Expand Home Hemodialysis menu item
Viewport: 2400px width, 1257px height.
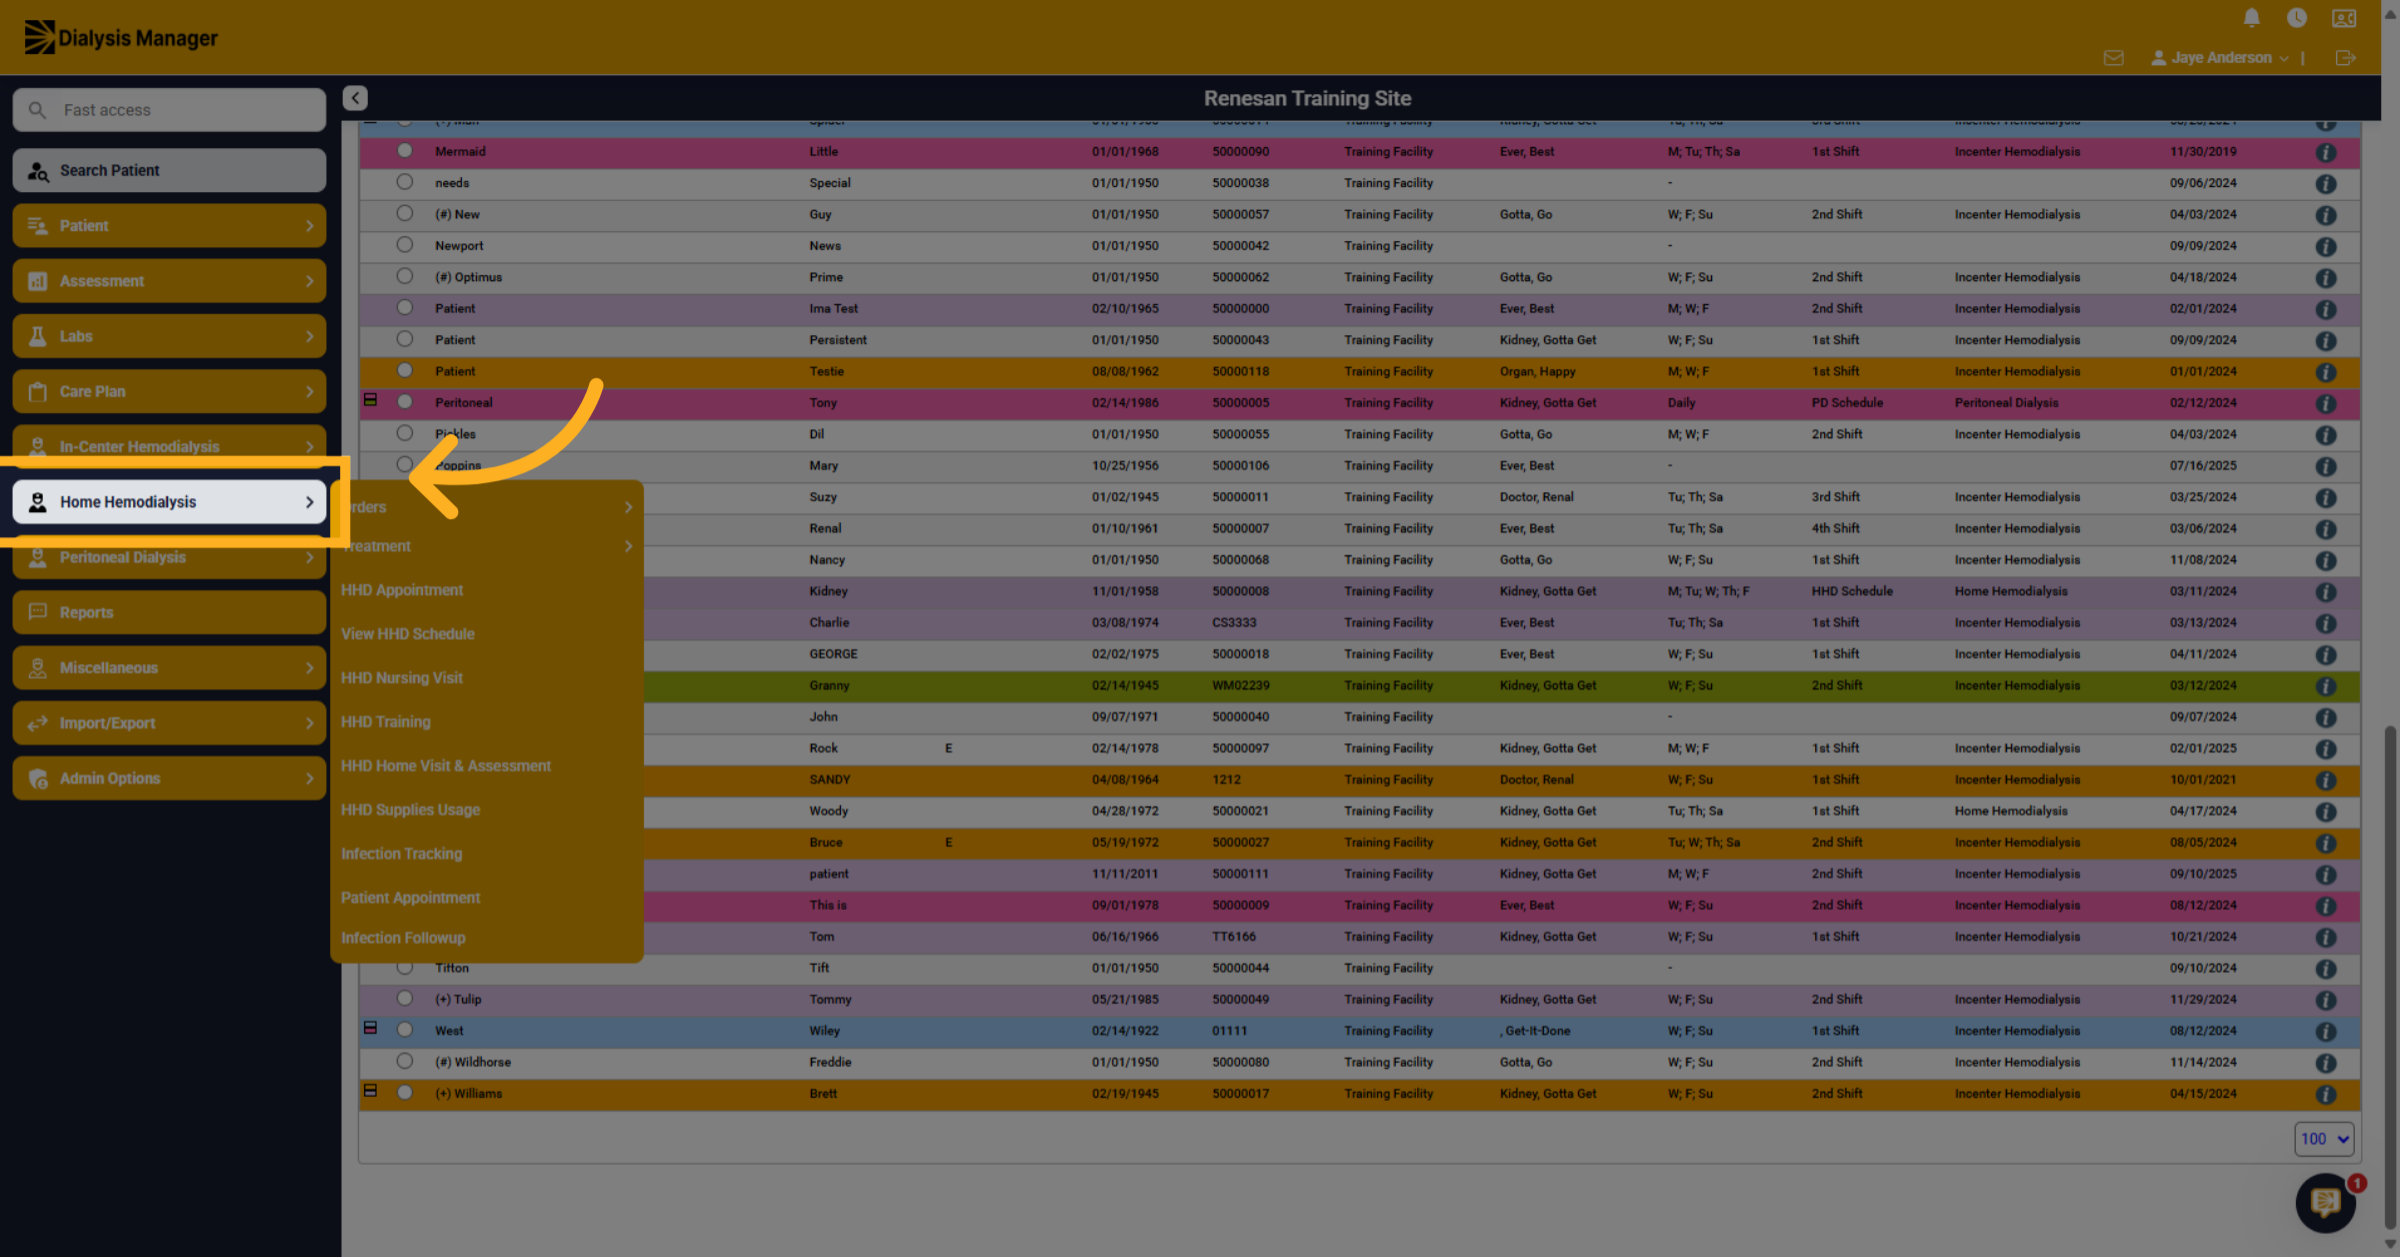(x=169, y=502)
